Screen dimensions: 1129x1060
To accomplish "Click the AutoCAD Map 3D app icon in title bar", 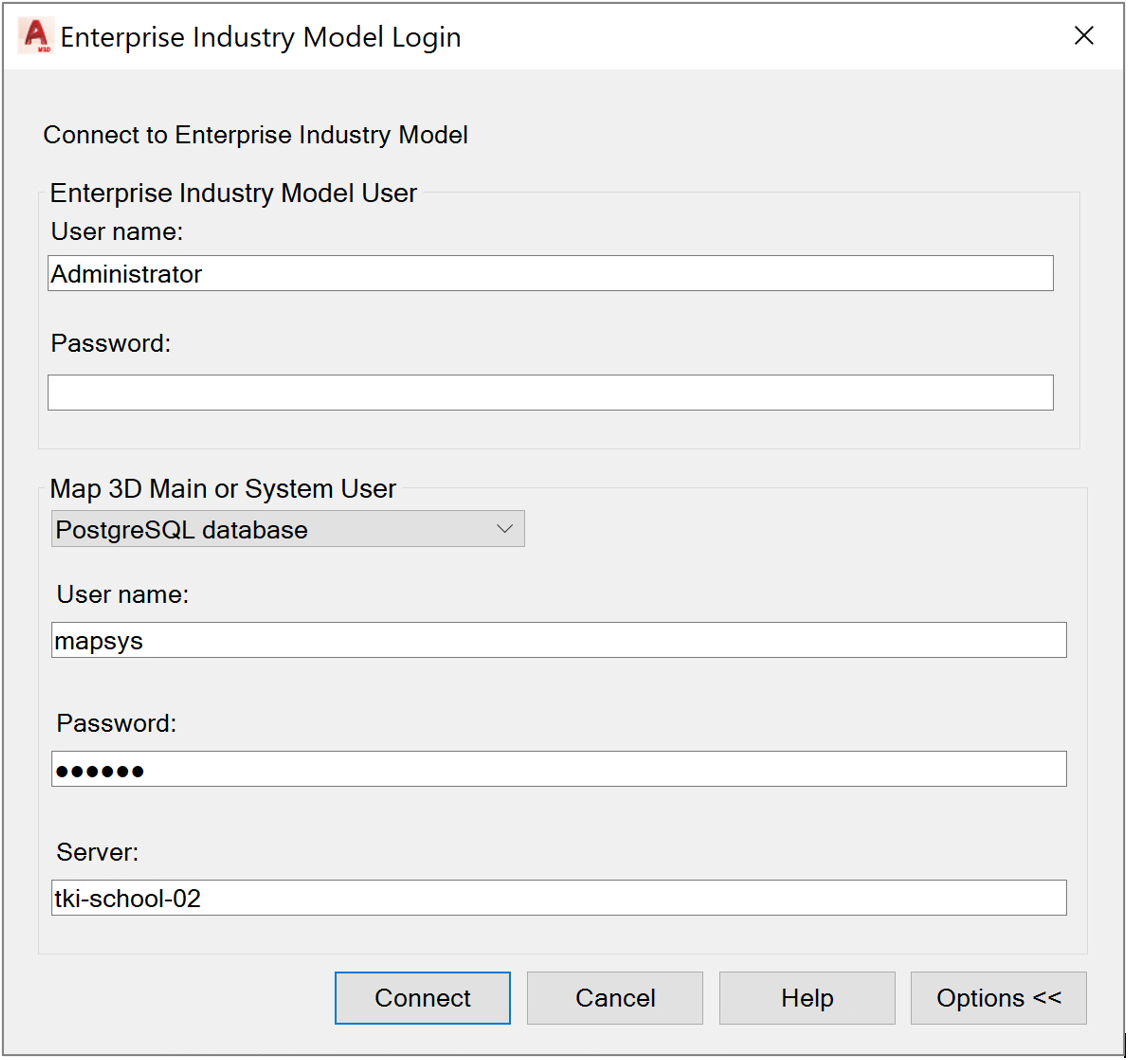I will tap(35, 36).
